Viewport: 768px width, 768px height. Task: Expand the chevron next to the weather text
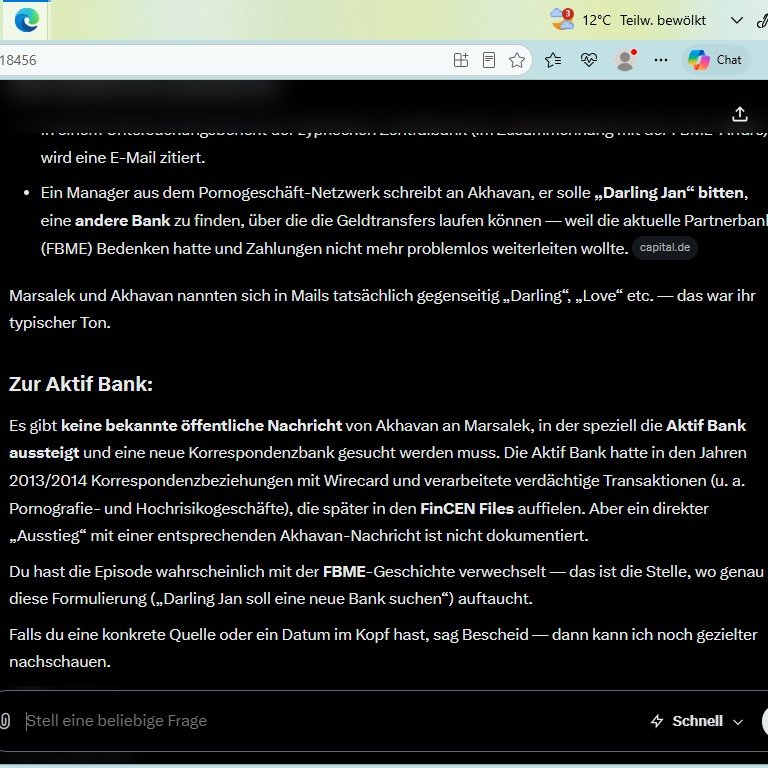737,21
